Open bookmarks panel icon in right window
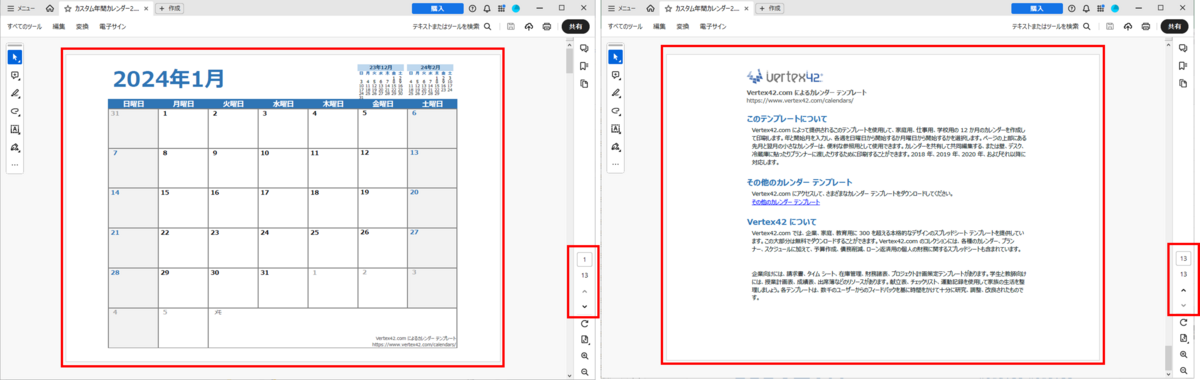1200x380 pixels. 1183,67
